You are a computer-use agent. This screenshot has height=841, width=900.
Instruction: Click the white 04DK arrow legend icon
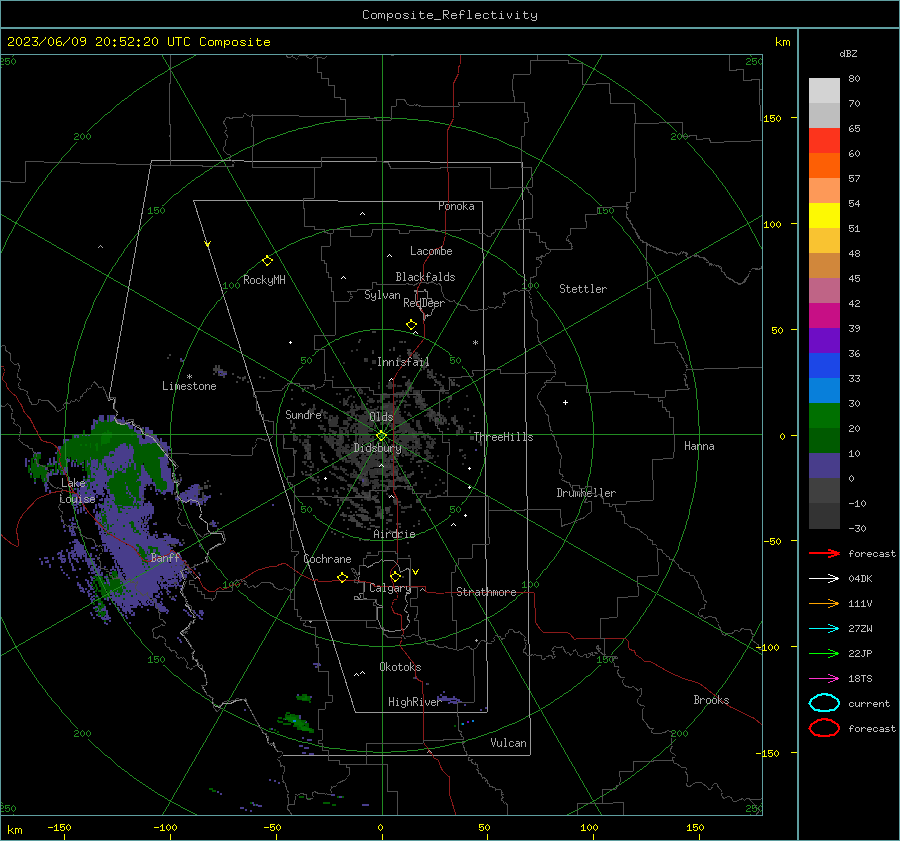(824, 579)
